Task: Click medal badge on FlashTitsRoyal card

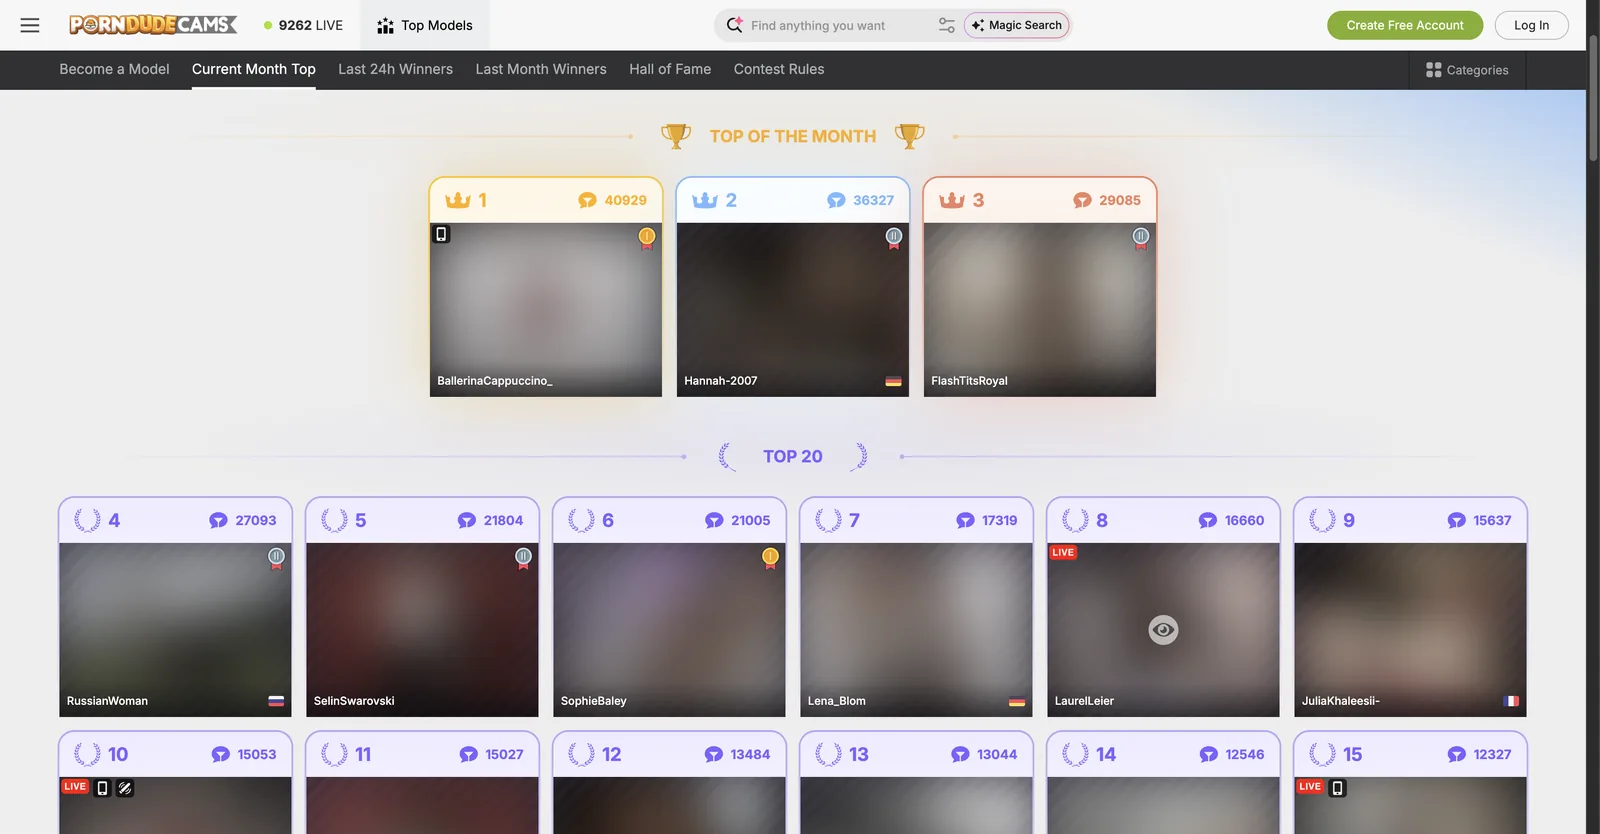Action: pyautogui.click(x=1141, y=238)
